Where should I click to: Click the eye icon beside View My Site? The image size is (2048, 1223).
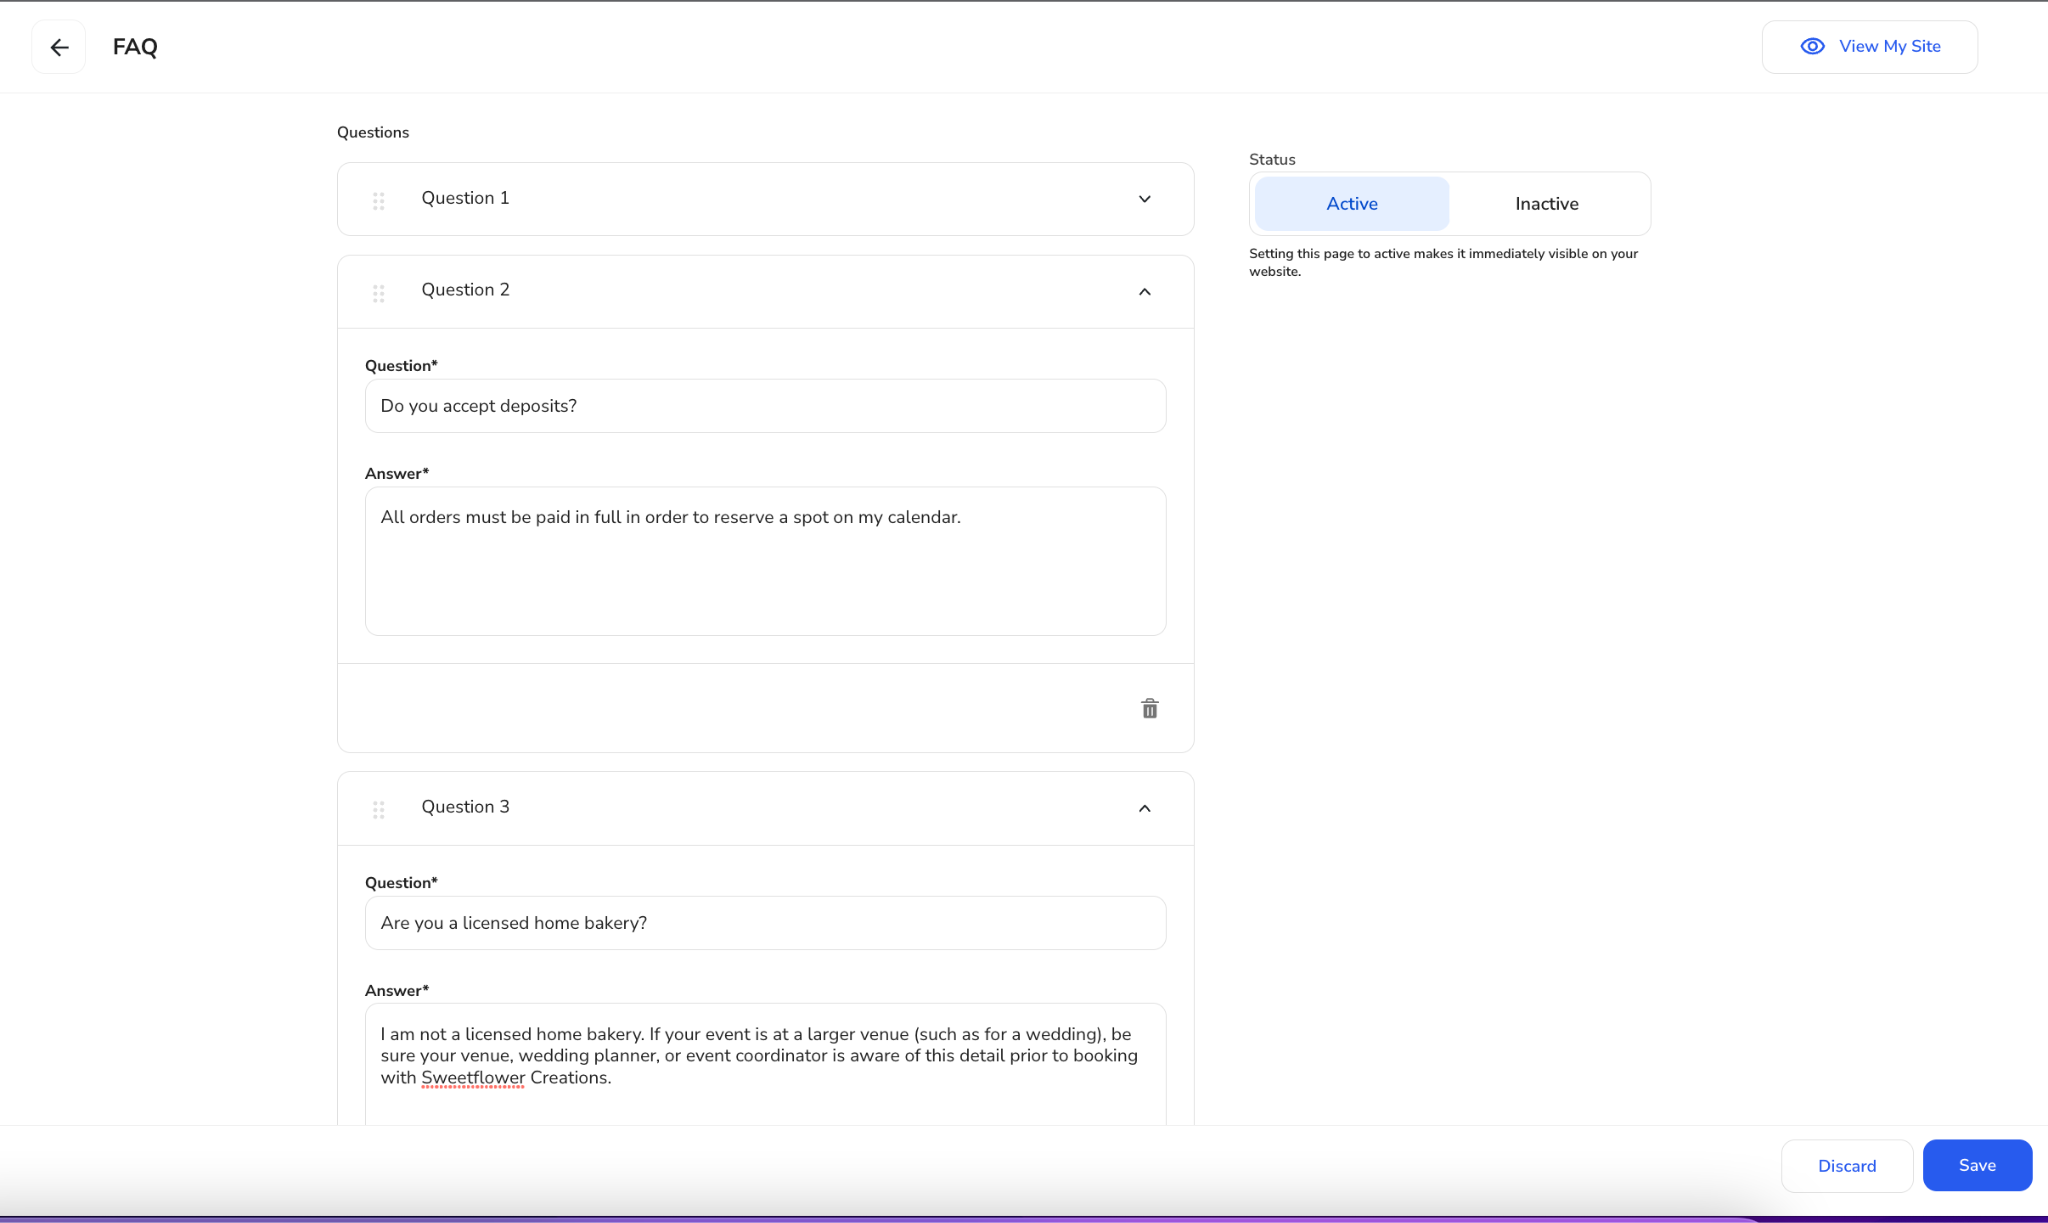point(1812,47)
